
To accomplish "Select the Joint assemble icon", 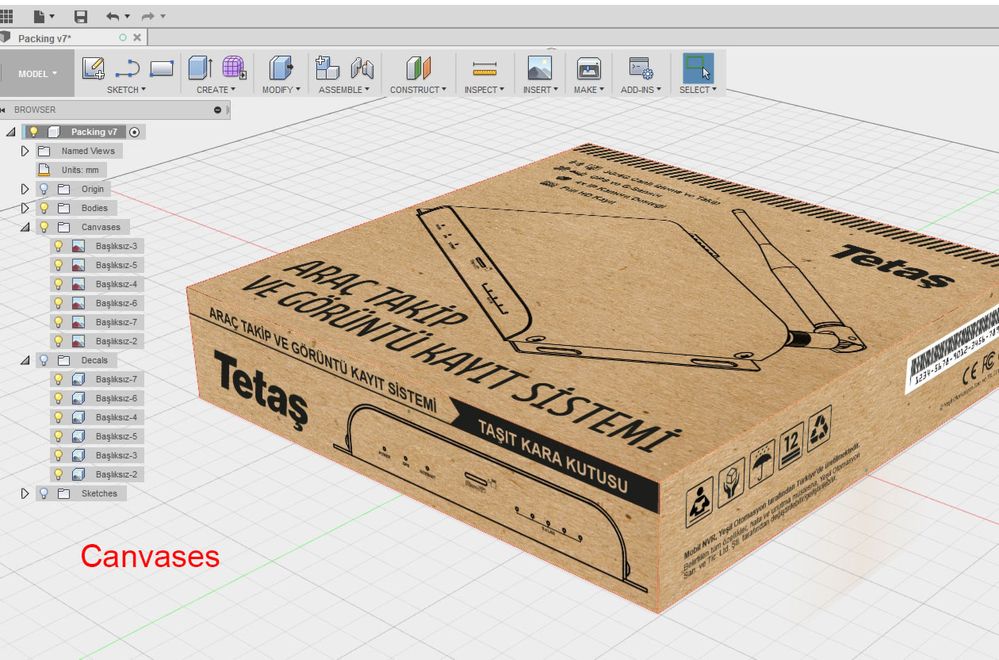I will point(361,68).
